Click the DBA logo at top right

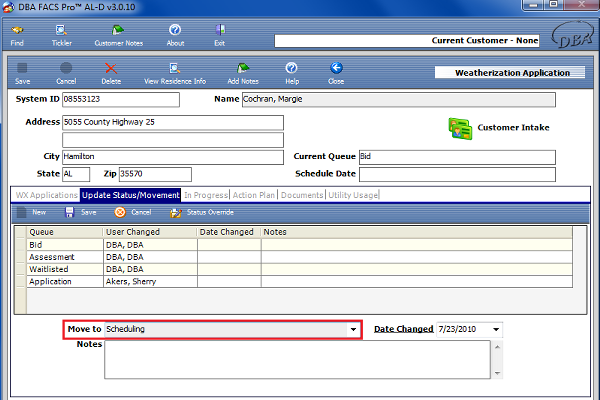pos(572,35)
